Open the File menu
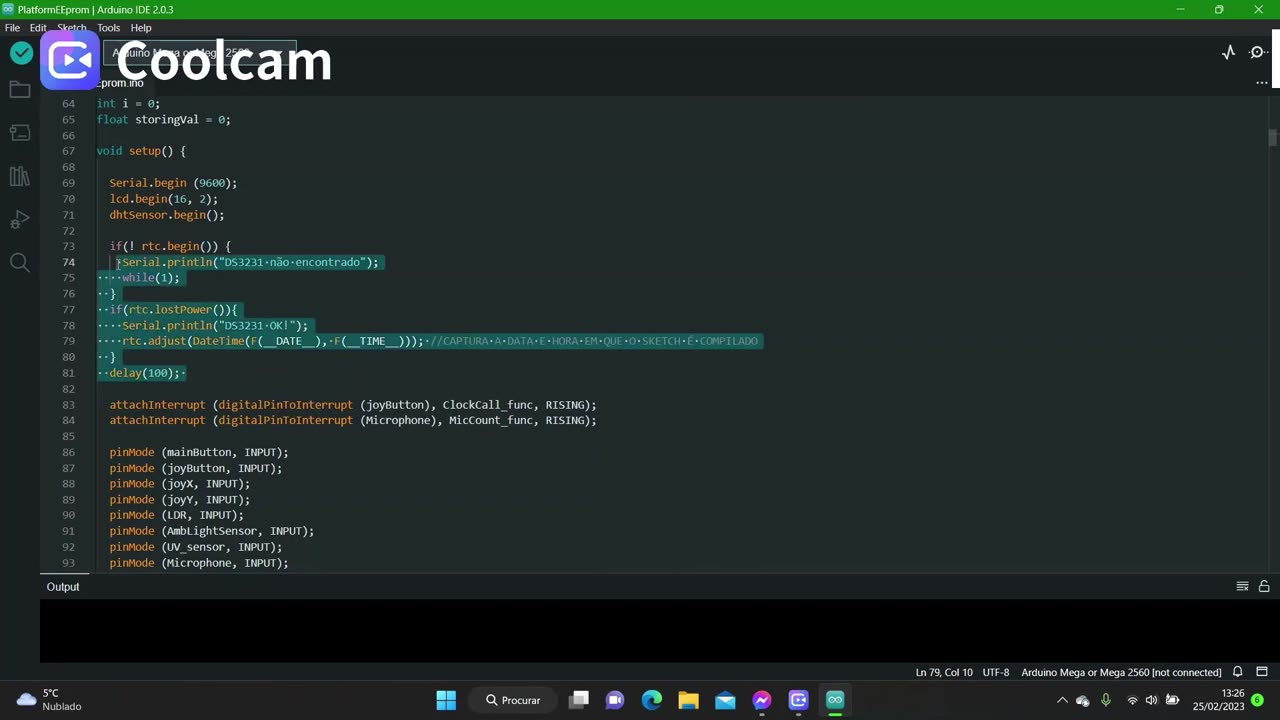The height and width of the screenshot is (720, 1280). click(x=12, y=28)
